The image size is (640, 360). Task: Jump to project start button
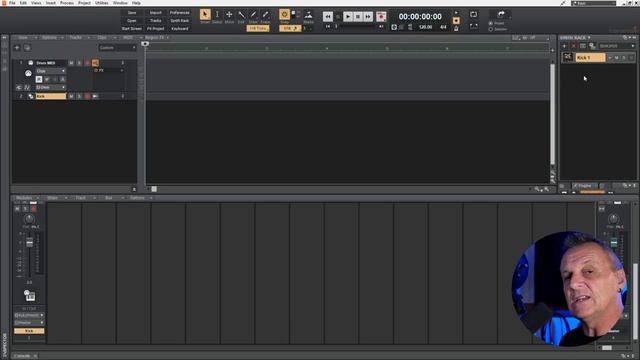327,27
